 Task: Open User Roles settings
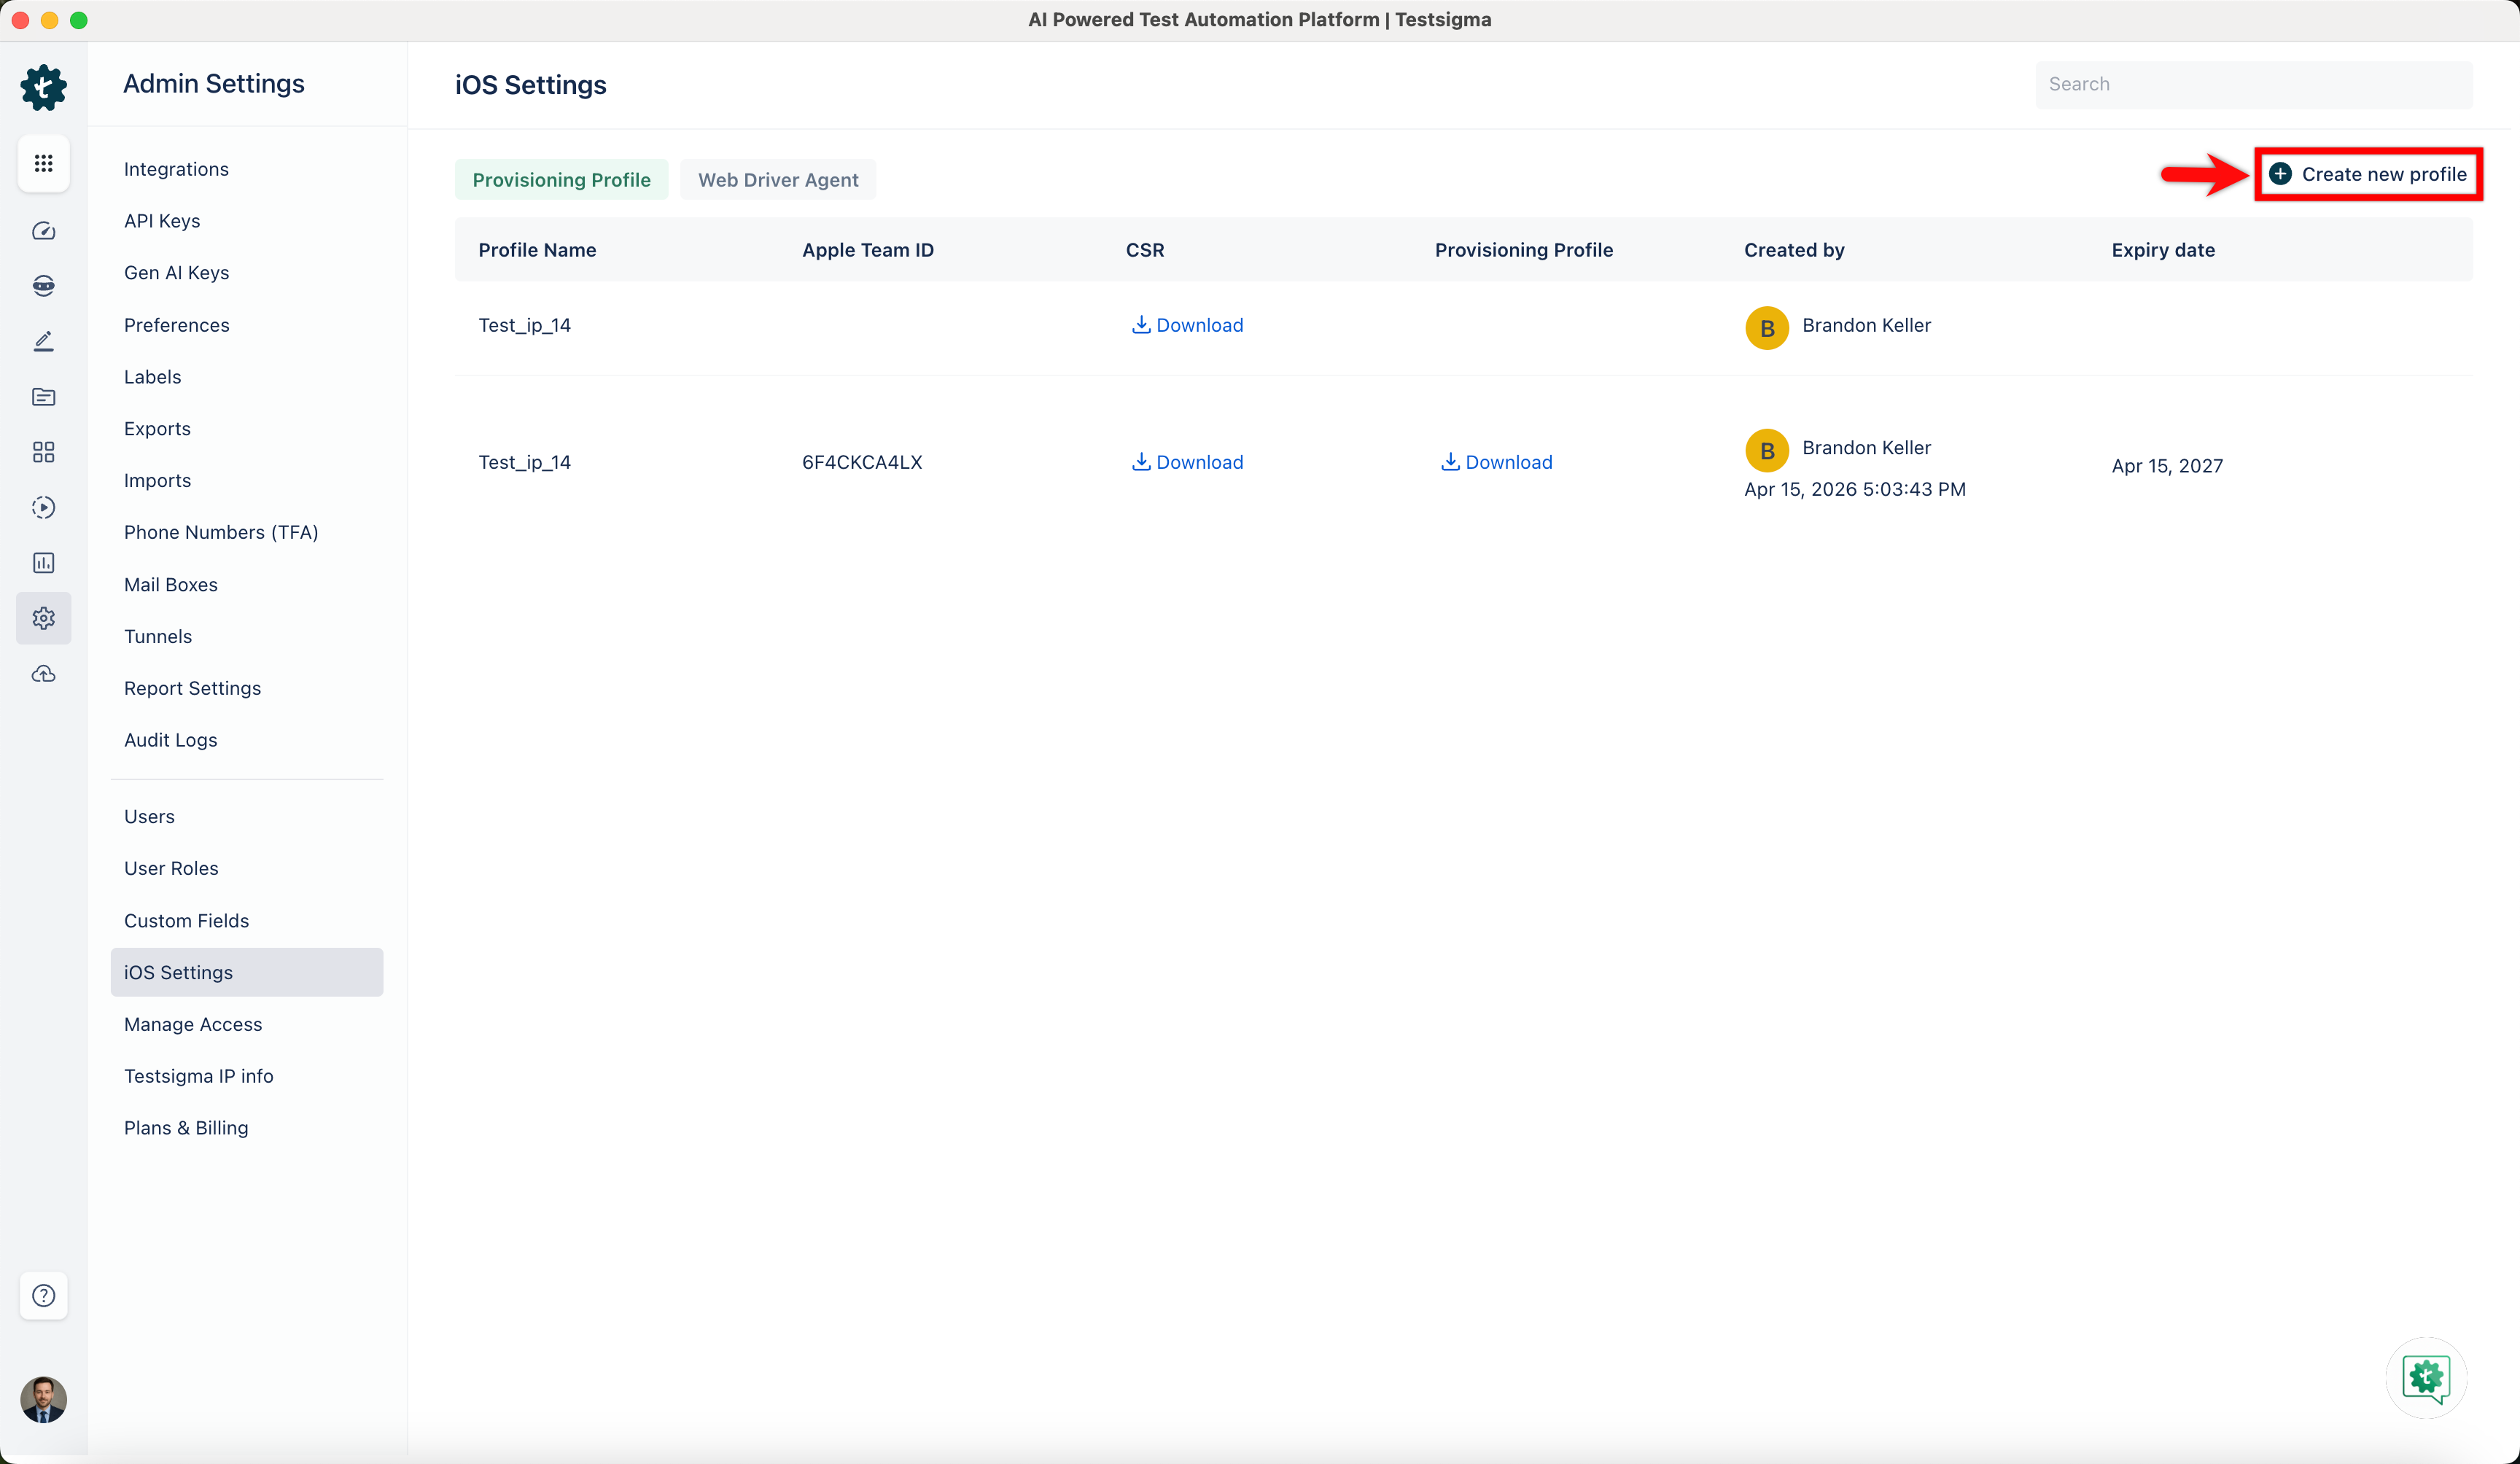pyautogui.click(x=171, y=869)
